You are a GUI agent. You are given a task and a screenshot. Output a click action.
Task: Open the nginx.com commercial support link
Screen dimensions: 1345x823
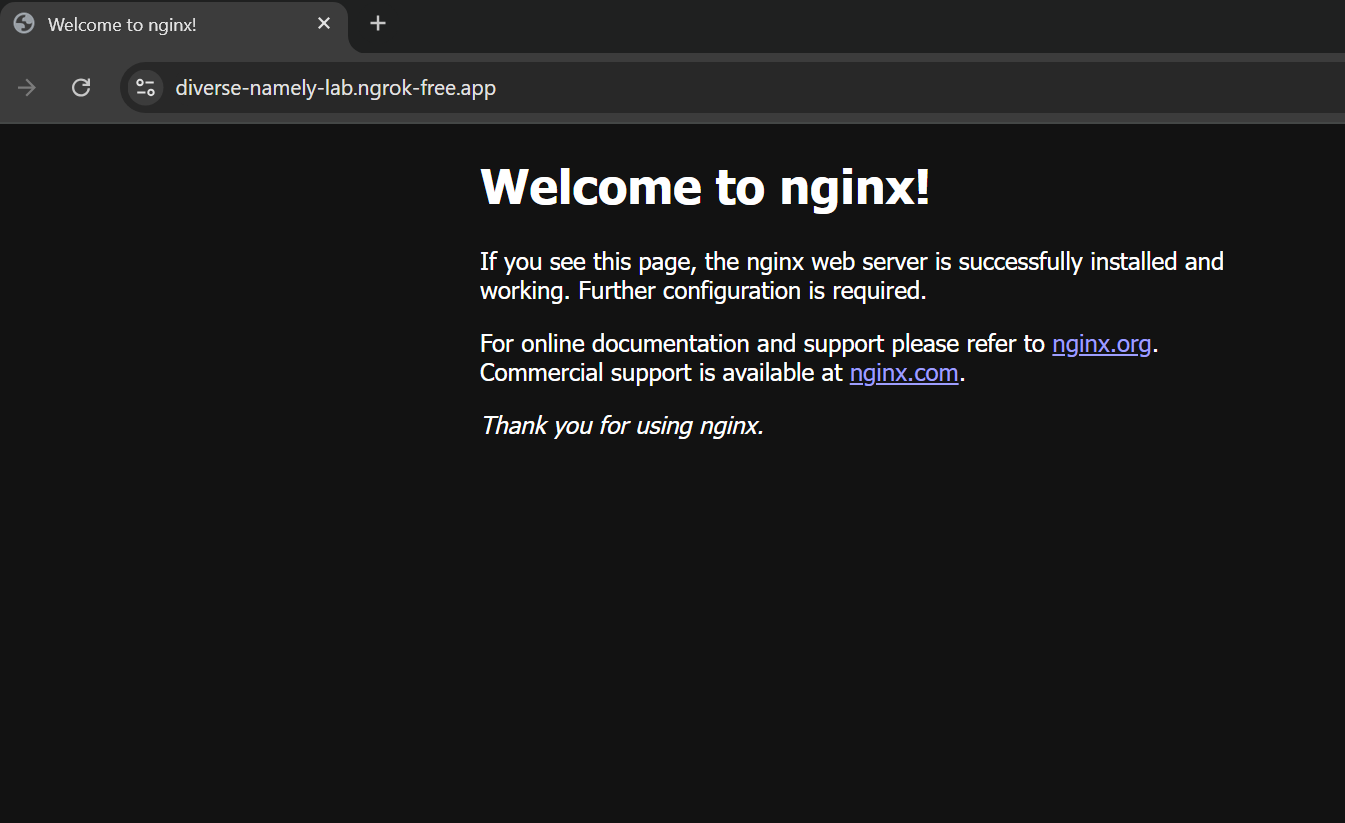click(x=903, y=372)
